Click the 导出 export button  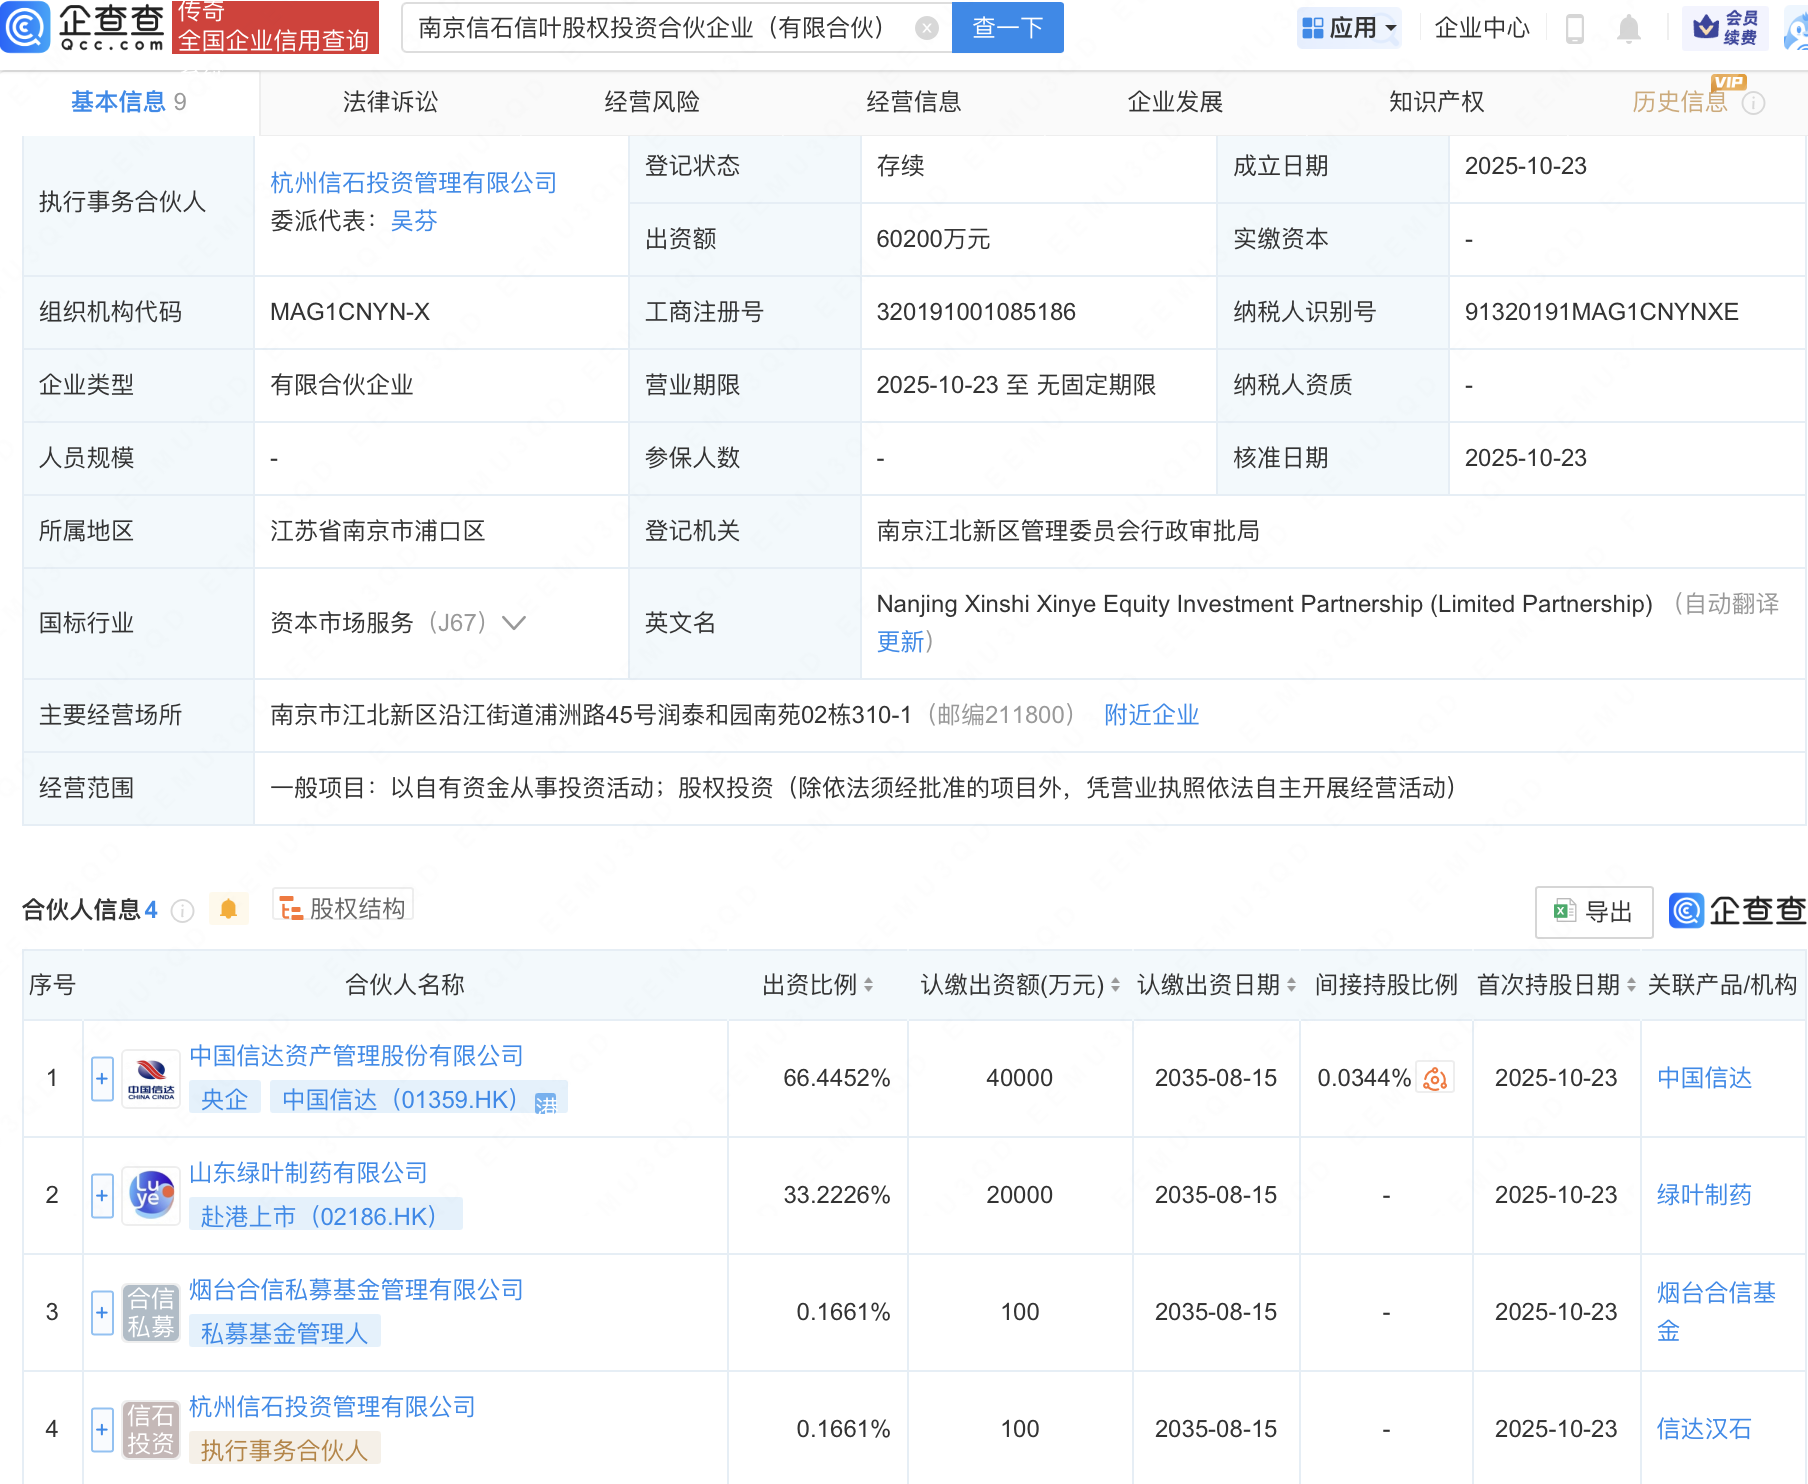(x=1593, y=911)
